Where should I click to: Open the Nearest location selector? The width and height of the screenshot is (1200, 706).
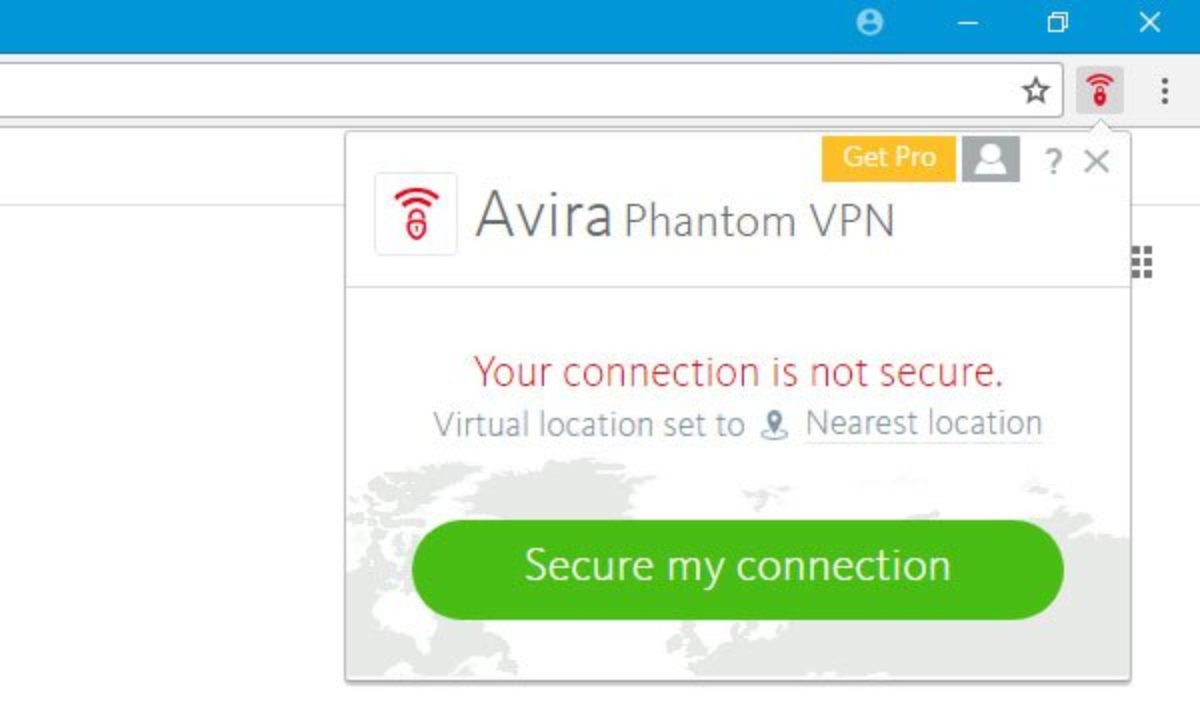(923, 423)
